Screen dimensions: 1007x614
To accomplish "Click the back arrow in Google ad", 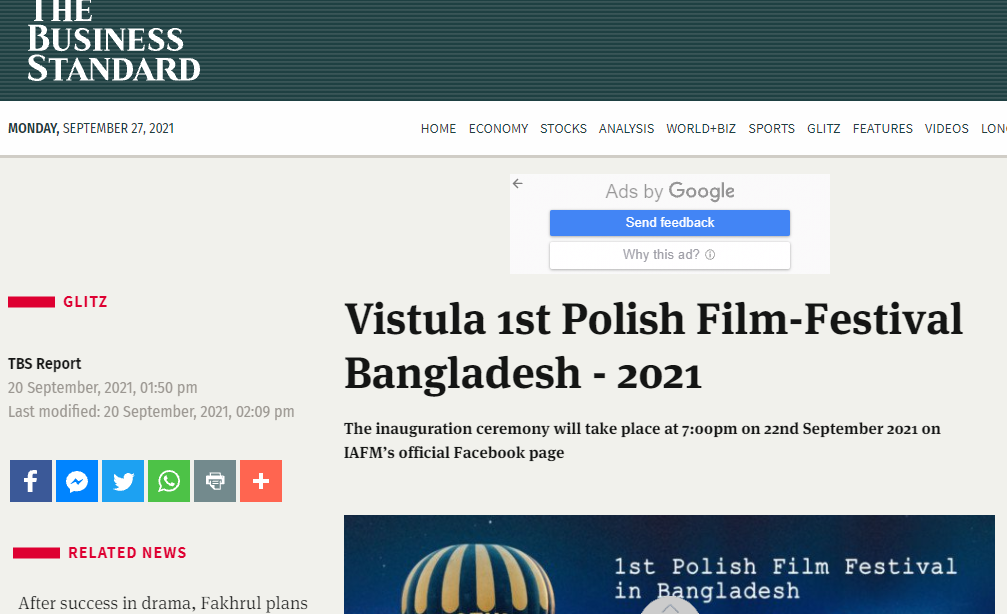I will click(x=518, y=184).
